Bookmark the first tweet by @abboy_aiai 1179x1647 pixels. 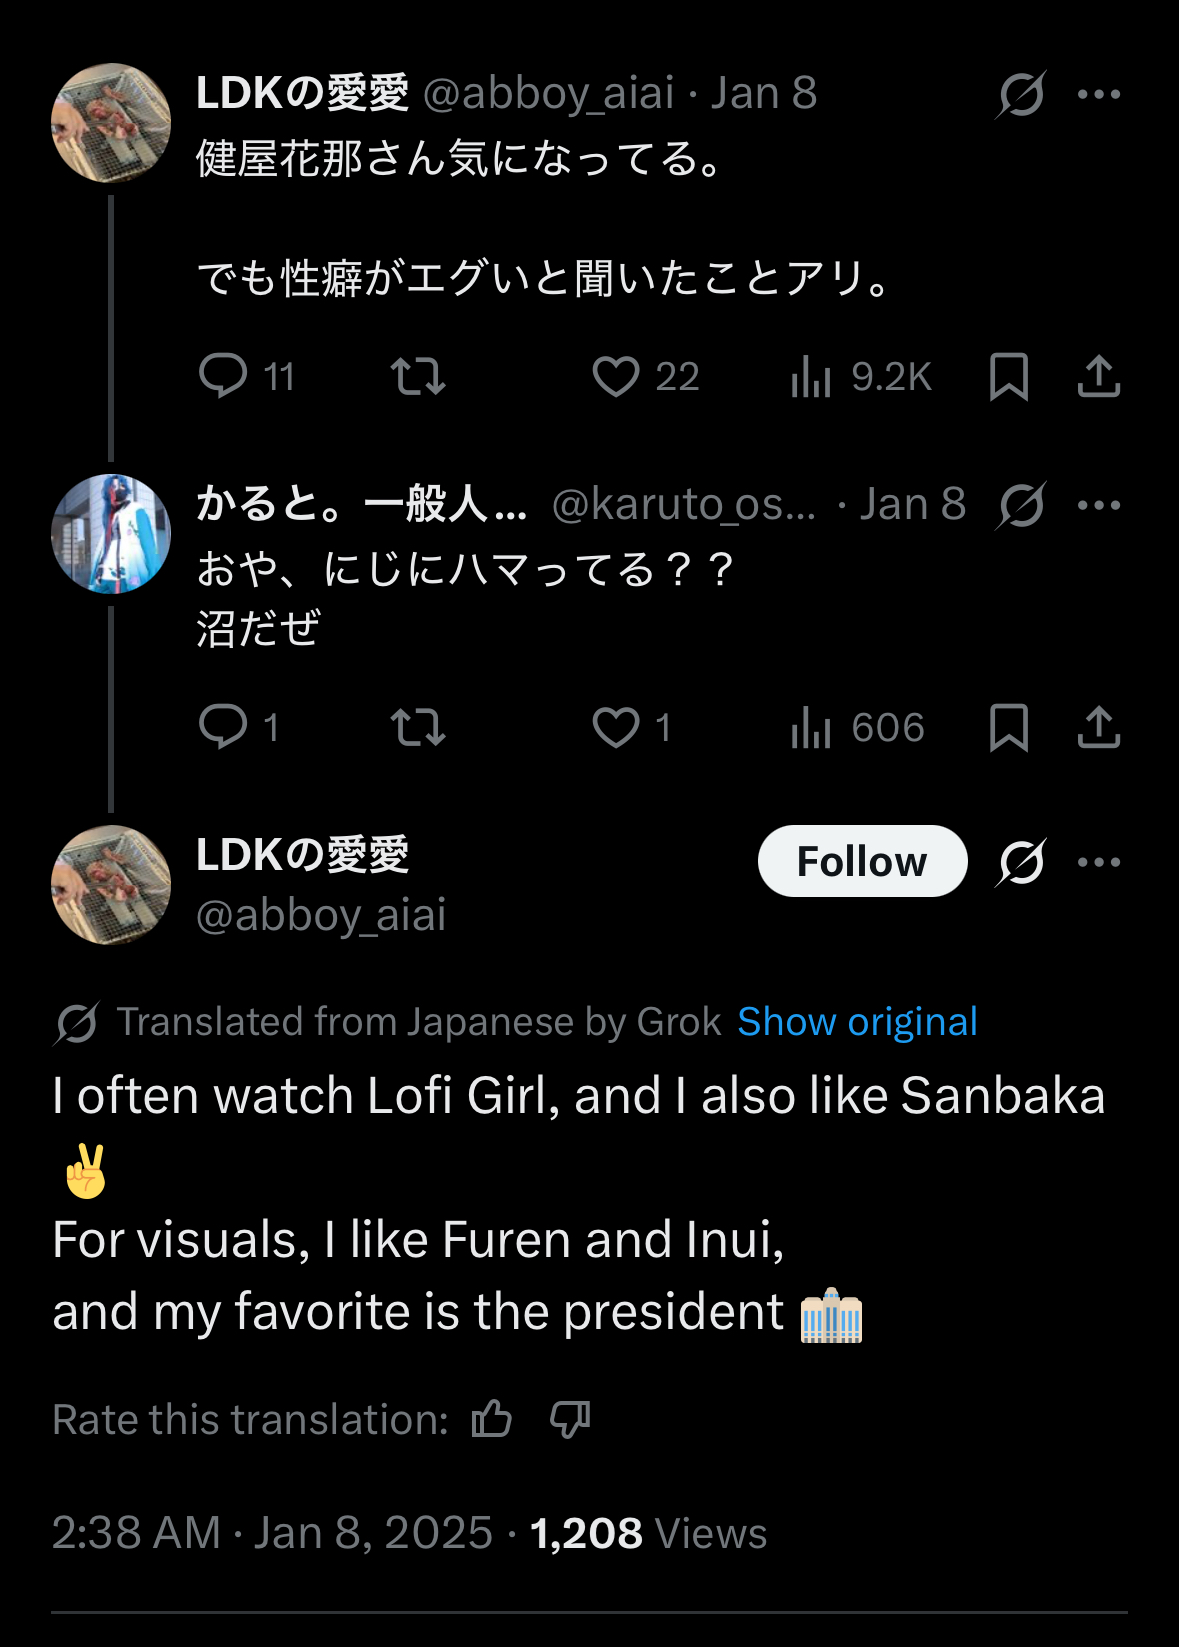click(x=1008, y=377)
